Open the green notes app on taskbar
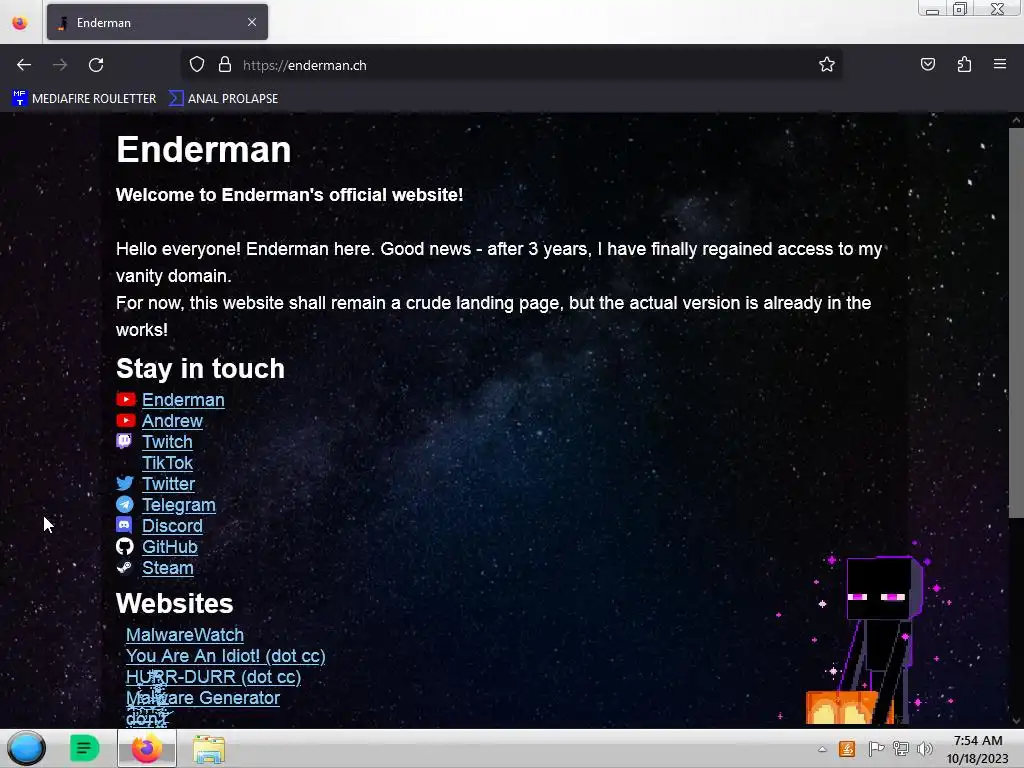1024x768 pixels. (x=84, y=748)
